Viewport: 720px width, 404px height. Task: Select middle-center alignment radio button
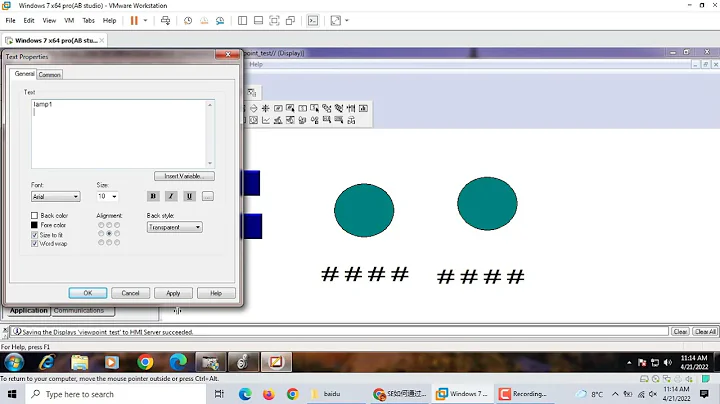pyautogui.click(x=109, y=234)
